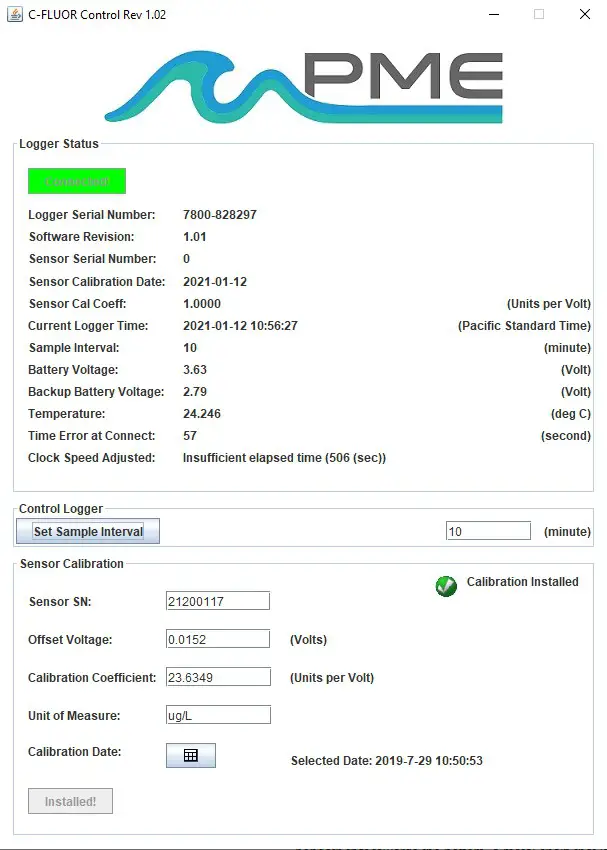Viewport: 607px width, 850px height.
Task: Click logger serial number 7800-828297
Action: [219, 215]
